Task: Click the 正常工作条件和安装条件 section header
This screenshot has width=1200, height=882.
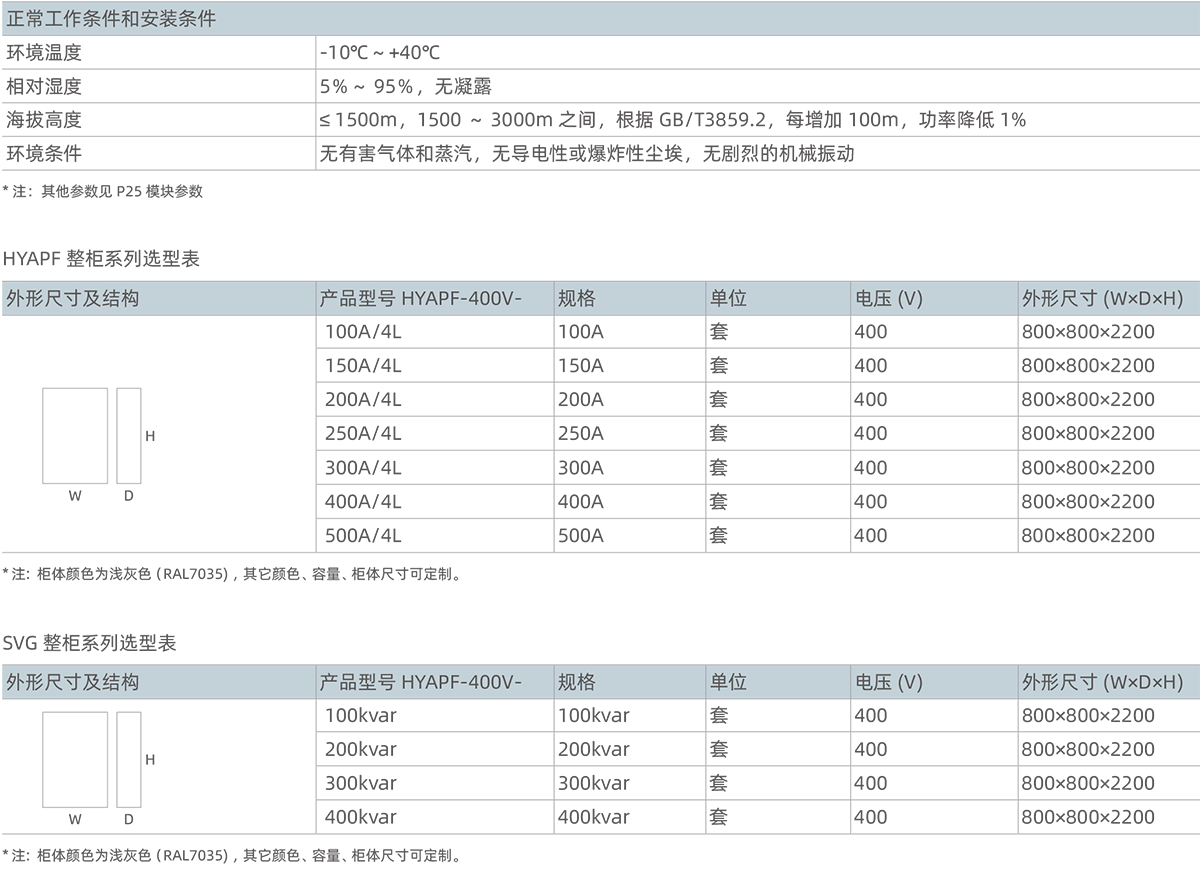Action: coord(111,19)
